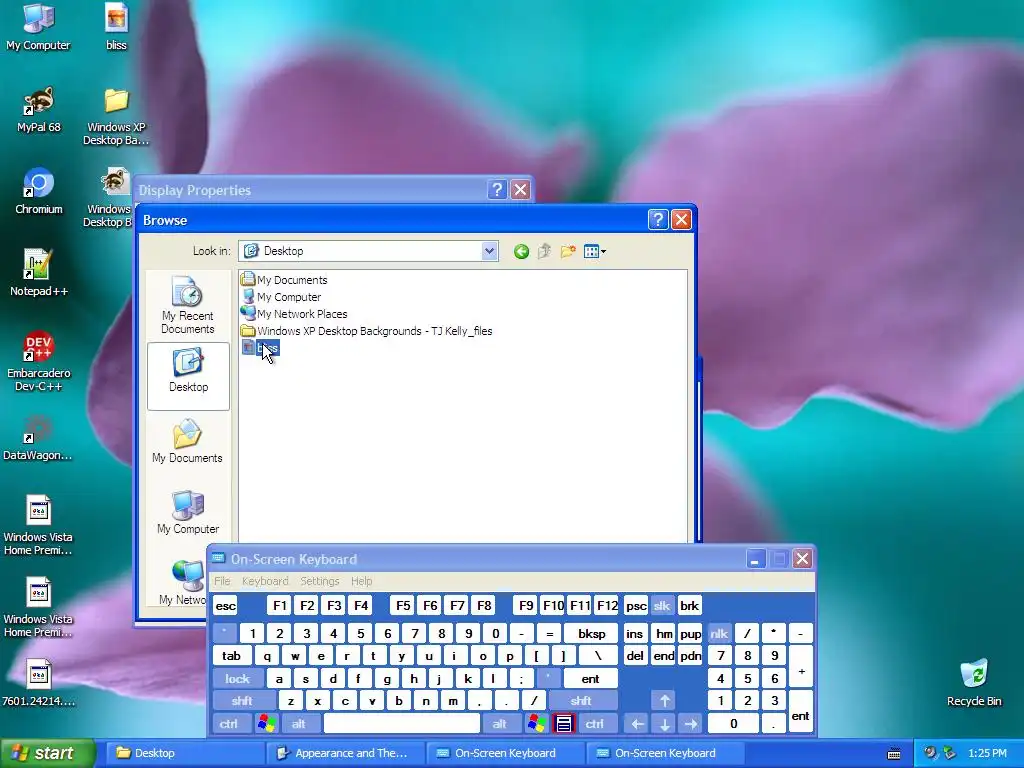Image resolution: width=1024 pixels, height=768 pixels.
Task: Click the keyboard tray icon on taskbar
Action: 894,754
